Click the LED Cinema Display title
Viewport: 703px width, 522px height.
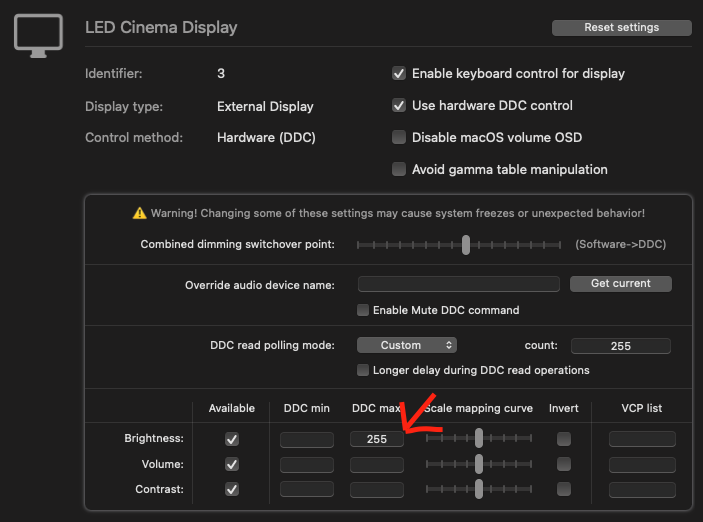[x=161, y=27]
